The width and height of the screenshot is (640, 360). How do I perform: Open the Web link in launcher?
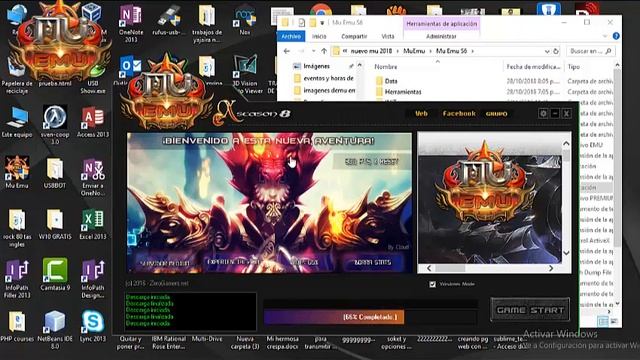click(421, 113)
